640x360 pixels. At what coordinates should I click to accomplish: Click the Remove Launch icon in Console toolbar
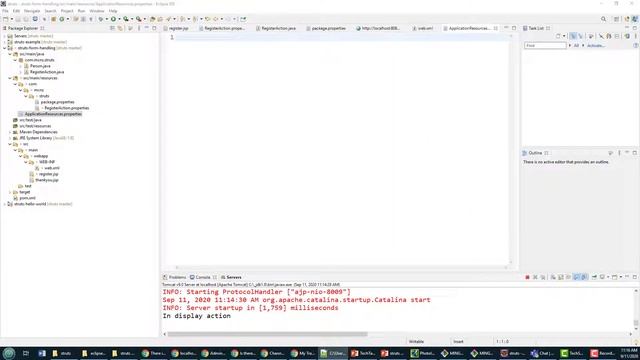point(535,277)
